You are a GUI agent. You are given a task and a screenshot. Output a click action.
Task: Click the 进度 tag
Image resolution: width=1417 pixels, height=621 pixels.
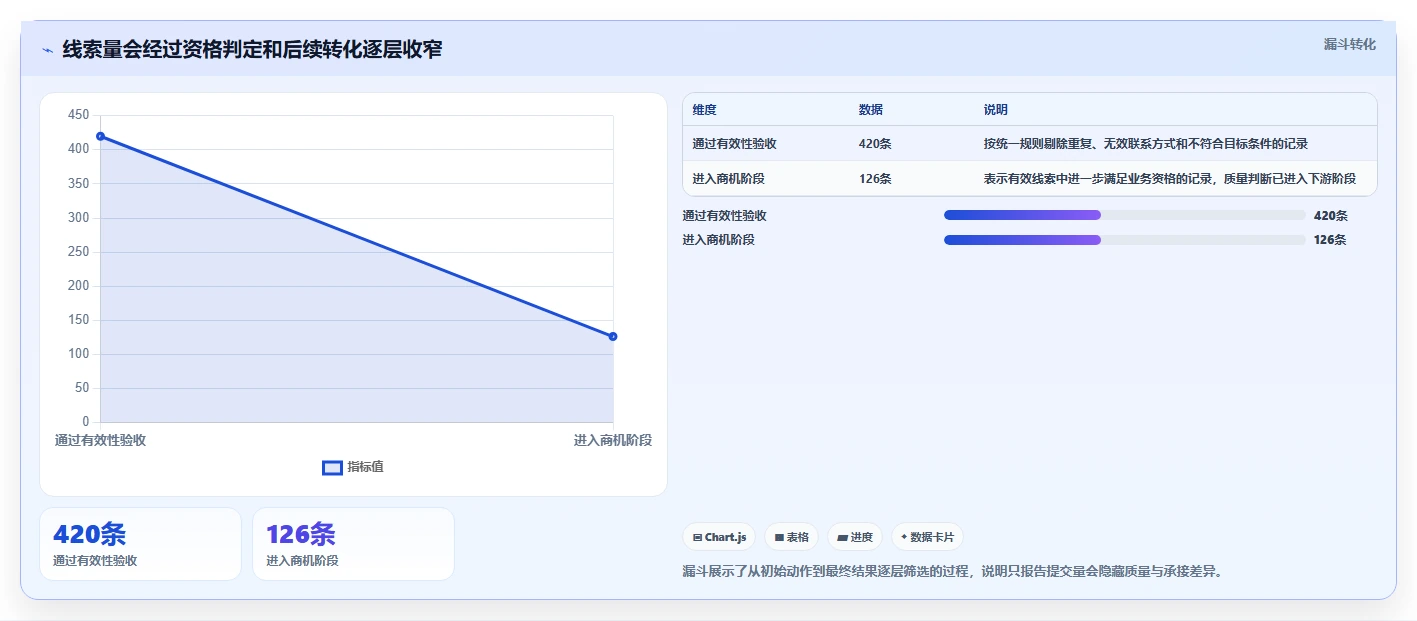point(855,537)
